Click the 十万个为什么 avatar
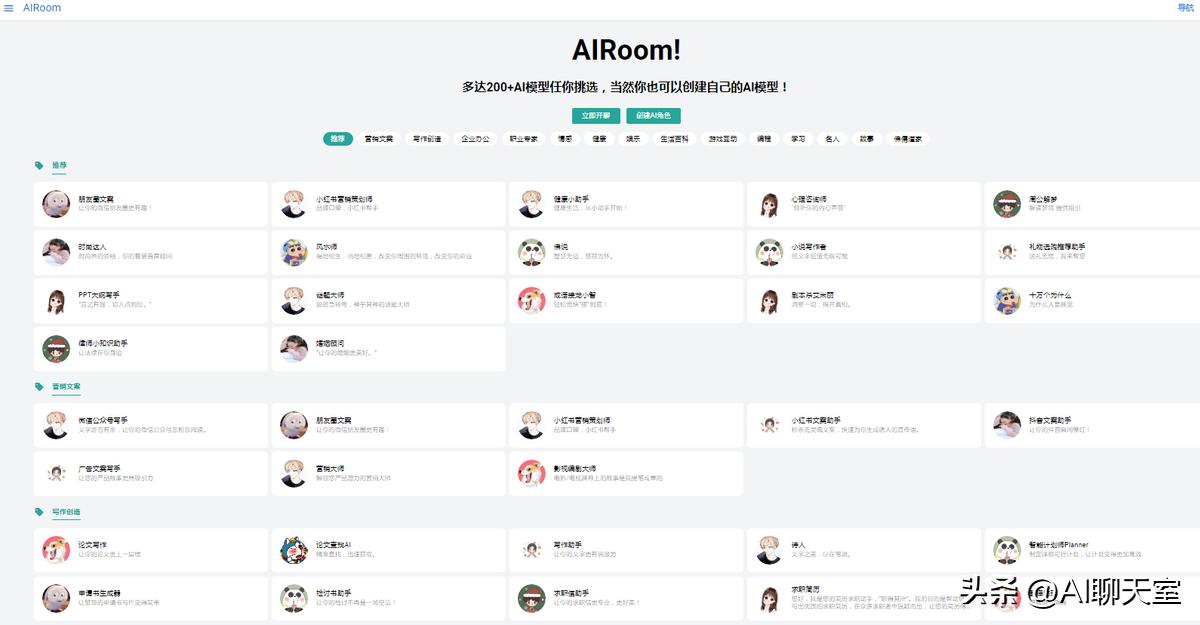This screenshot has width=1200, height=625. coord(1007,300)
